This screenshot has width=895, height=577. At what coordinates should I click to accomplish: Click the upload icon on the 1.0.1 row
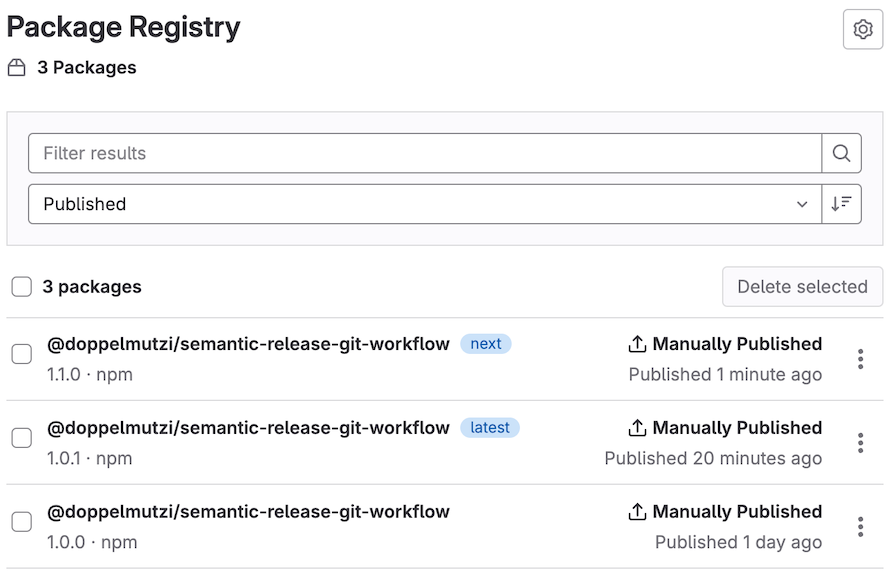pyautogui.click(x=637, y=427)
